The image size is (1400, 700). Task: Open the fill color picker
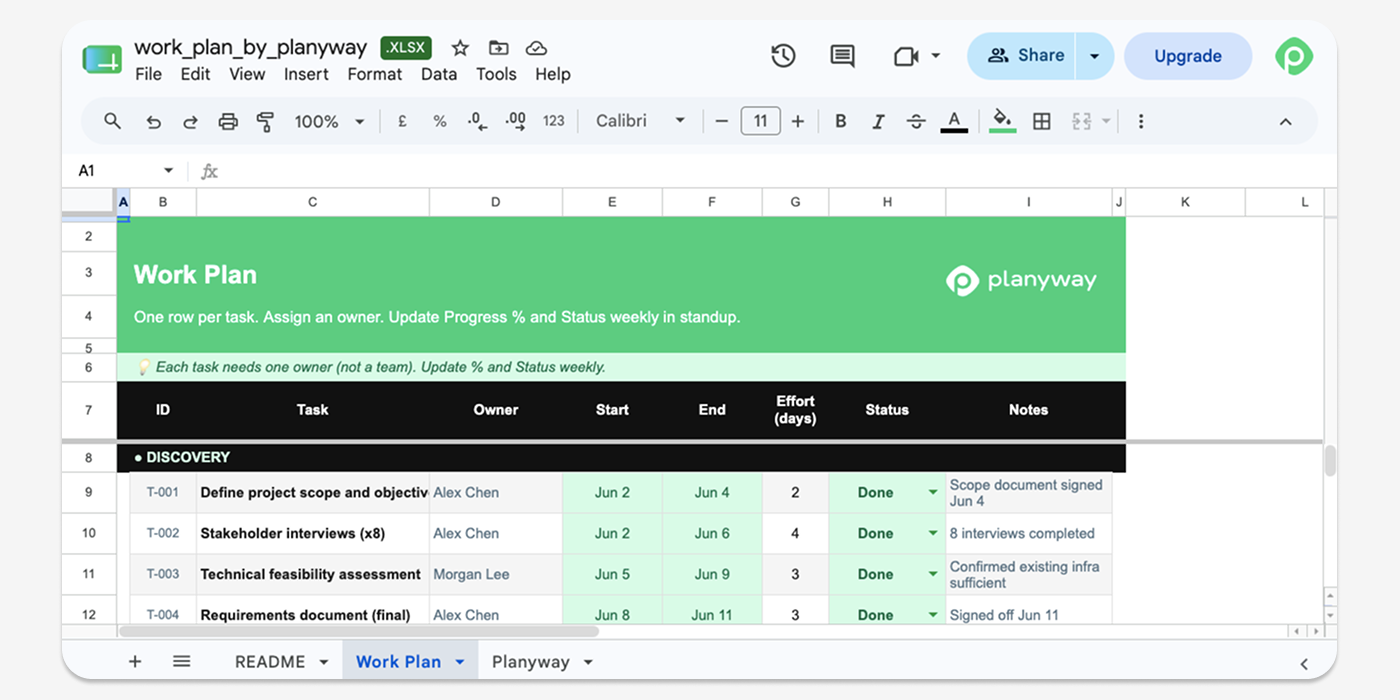[1003, 121]
